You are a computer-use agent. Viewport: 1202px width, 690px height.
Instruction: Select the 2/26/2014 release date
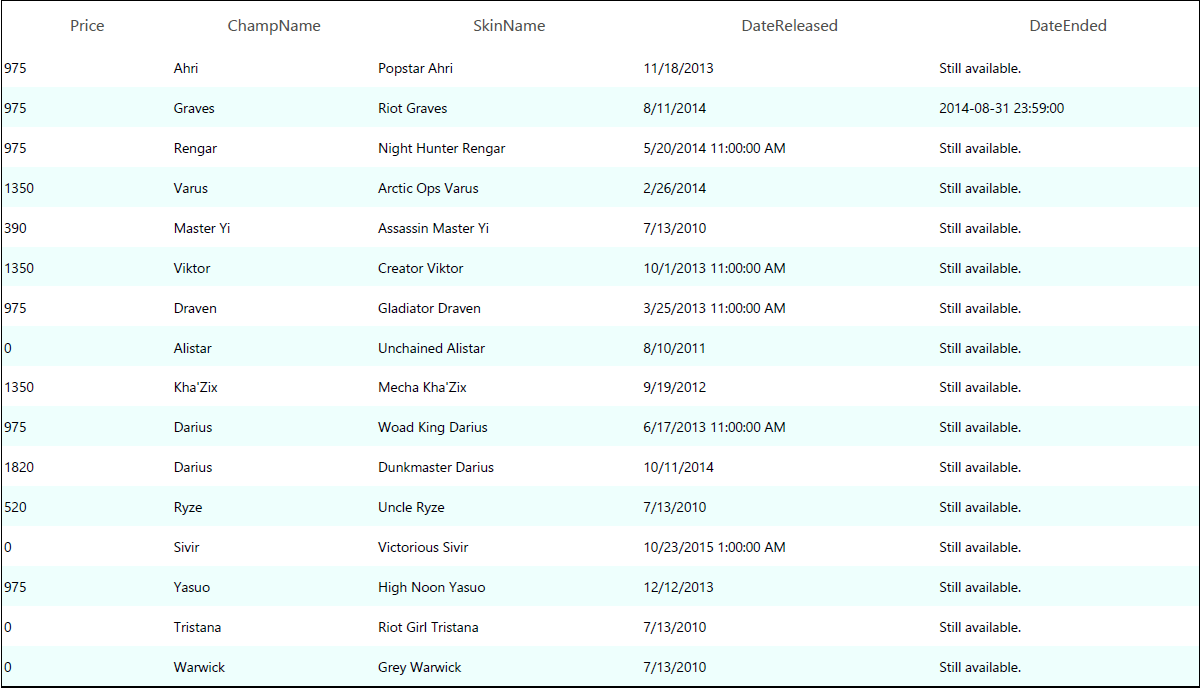click(x=675, y=188)
